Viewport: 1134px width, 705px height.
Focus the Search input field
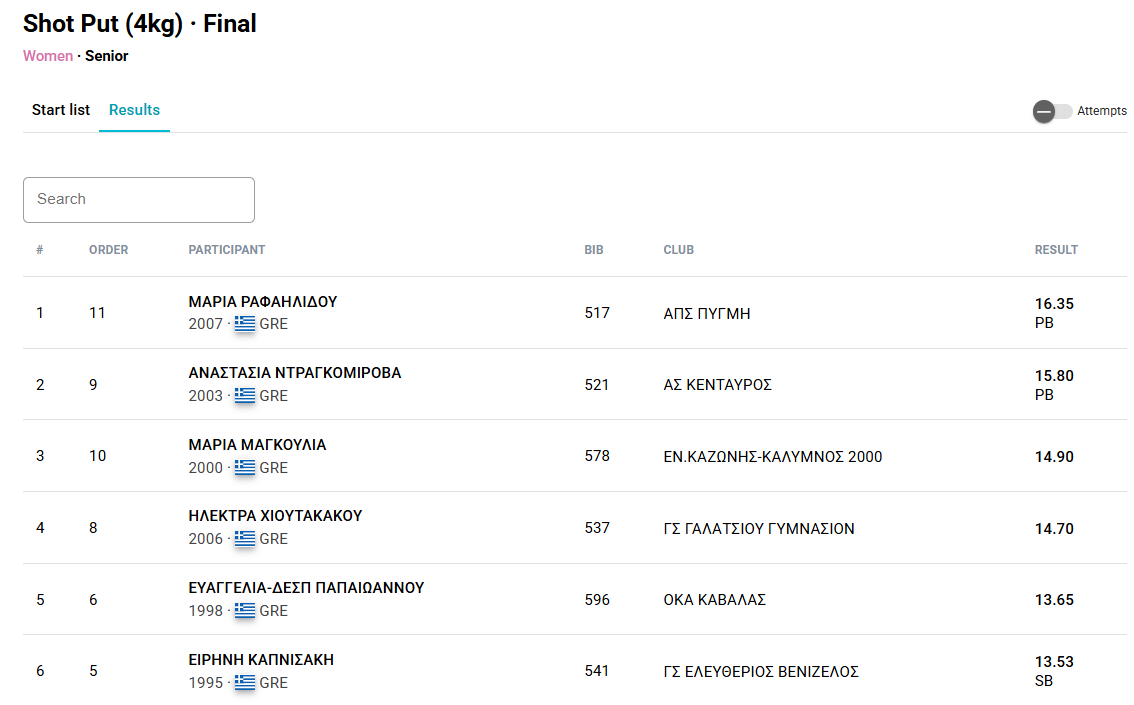[x=139, y=200]
